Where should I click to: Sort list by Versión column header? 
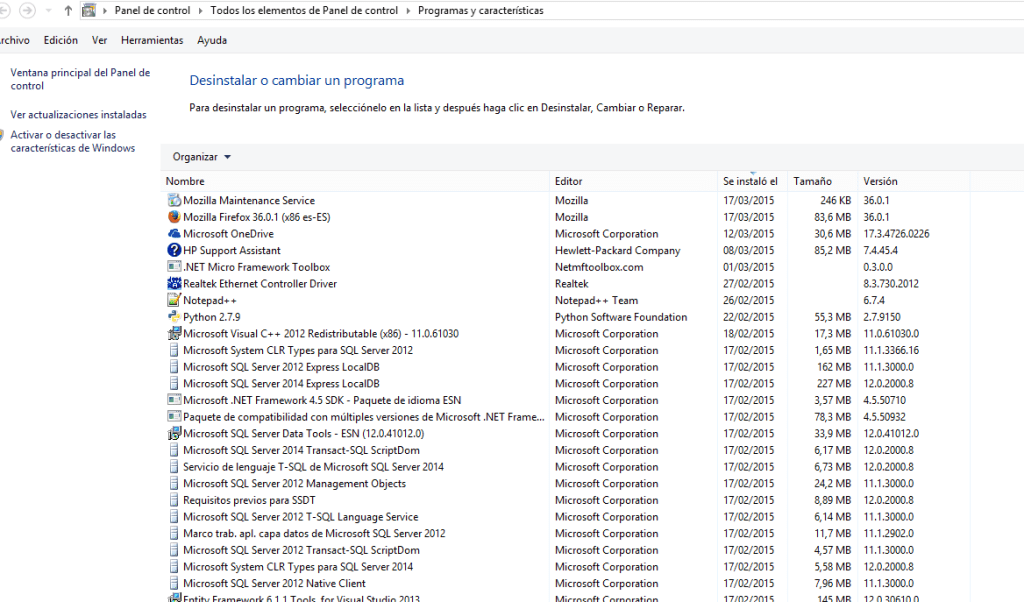[x=914, y=181]
